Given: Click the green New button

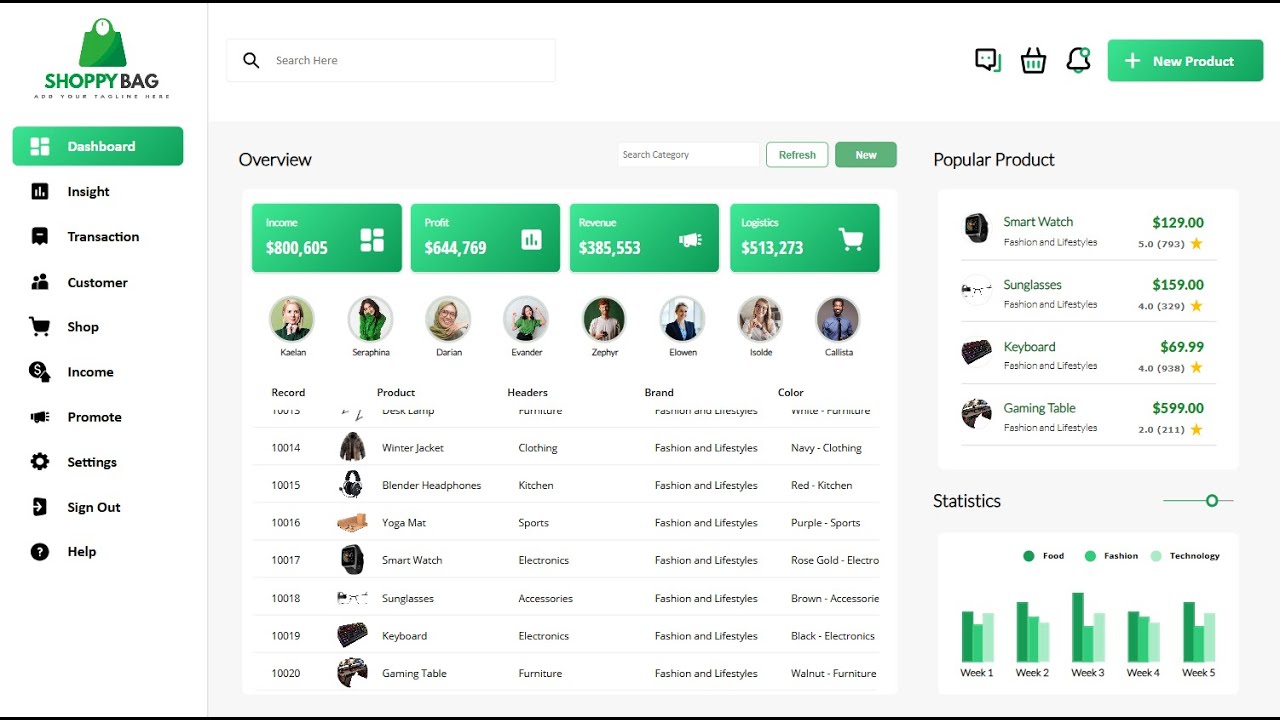Looking at the screenshot, I should [866, 155].
